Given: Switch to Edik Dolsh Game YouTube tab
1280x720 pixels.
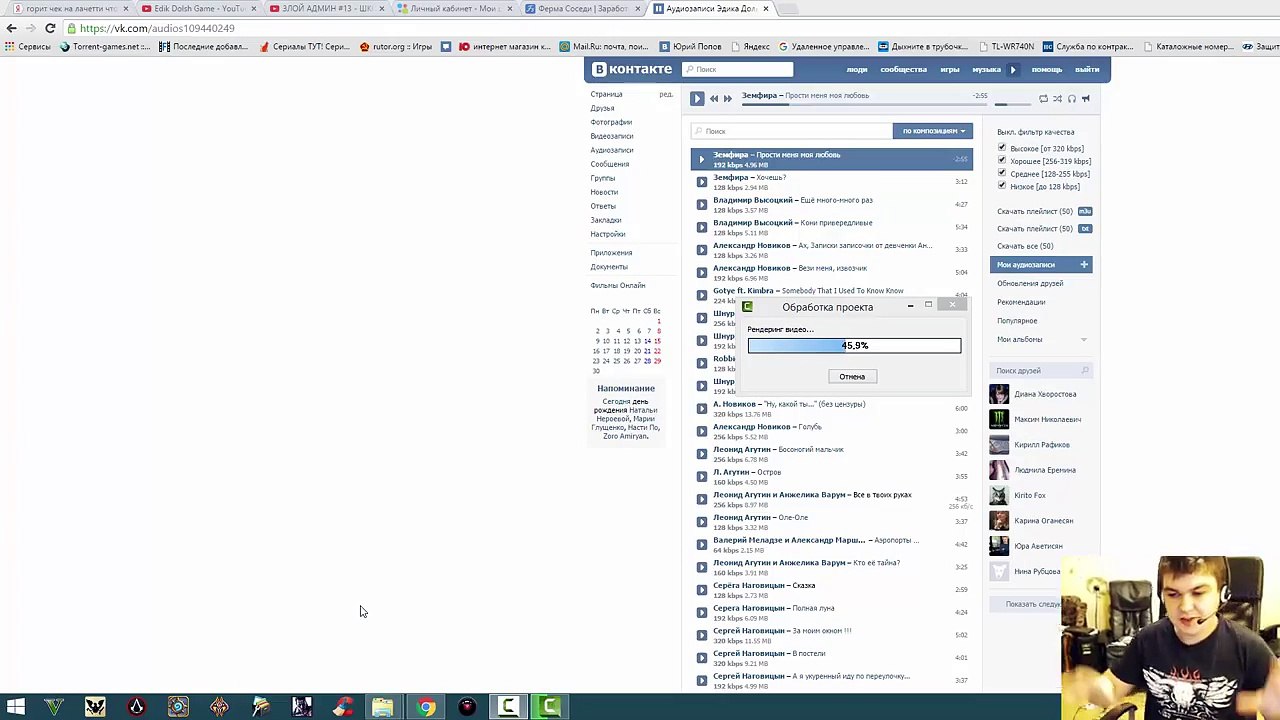Looking at the screenshot, I should click(x=197, y=9).
